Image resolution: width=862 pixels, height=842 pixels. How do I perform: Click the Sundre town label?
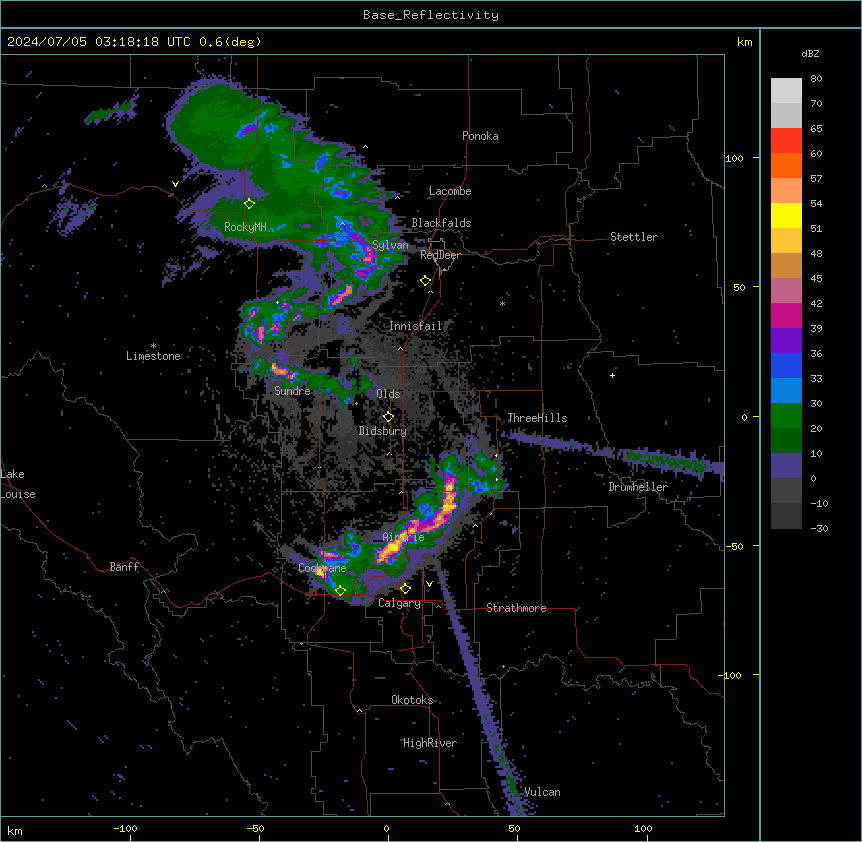[292, 391]
